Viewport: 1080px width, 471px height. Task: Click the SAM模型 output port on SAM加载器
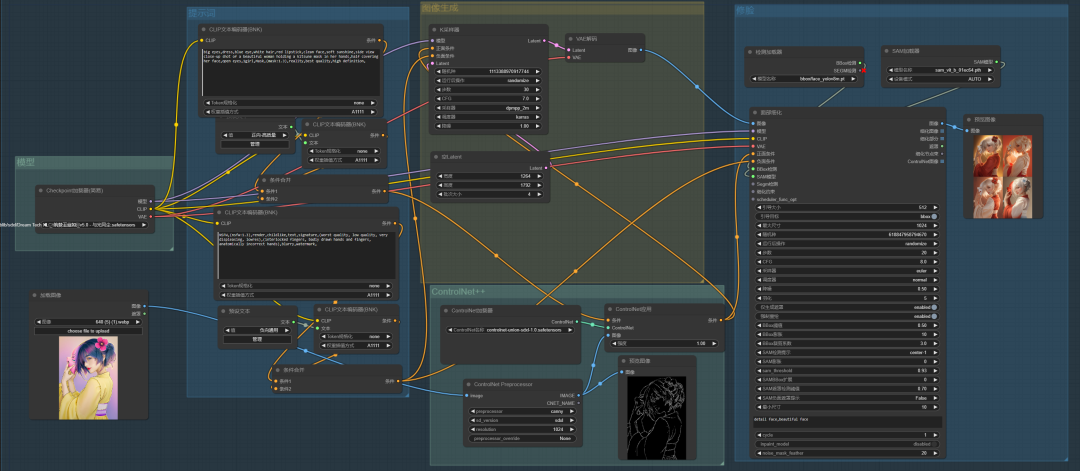tap(997, 63)
